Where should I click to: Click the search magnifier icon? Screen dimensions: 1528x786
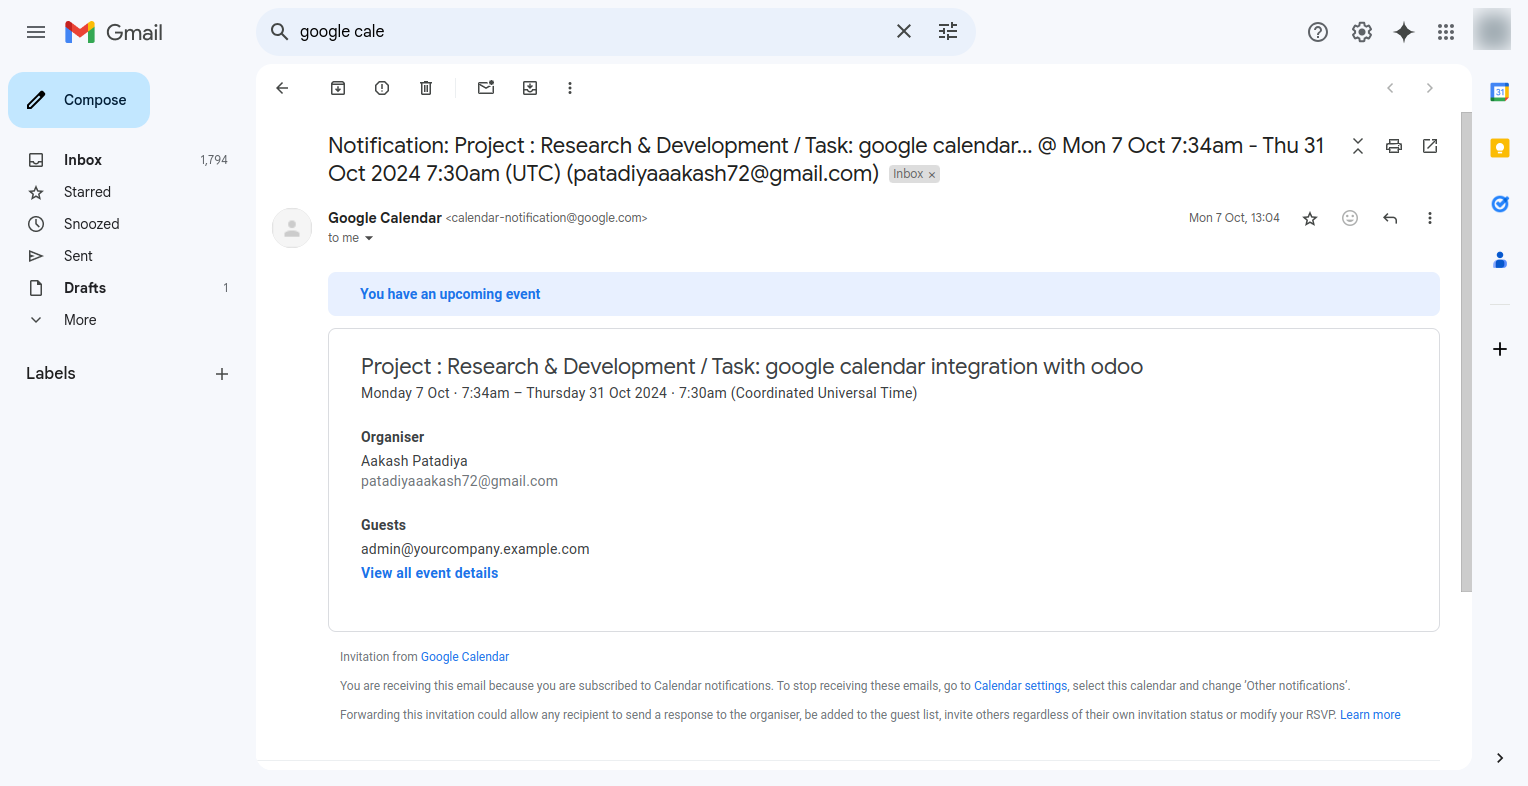click(280, 32)
